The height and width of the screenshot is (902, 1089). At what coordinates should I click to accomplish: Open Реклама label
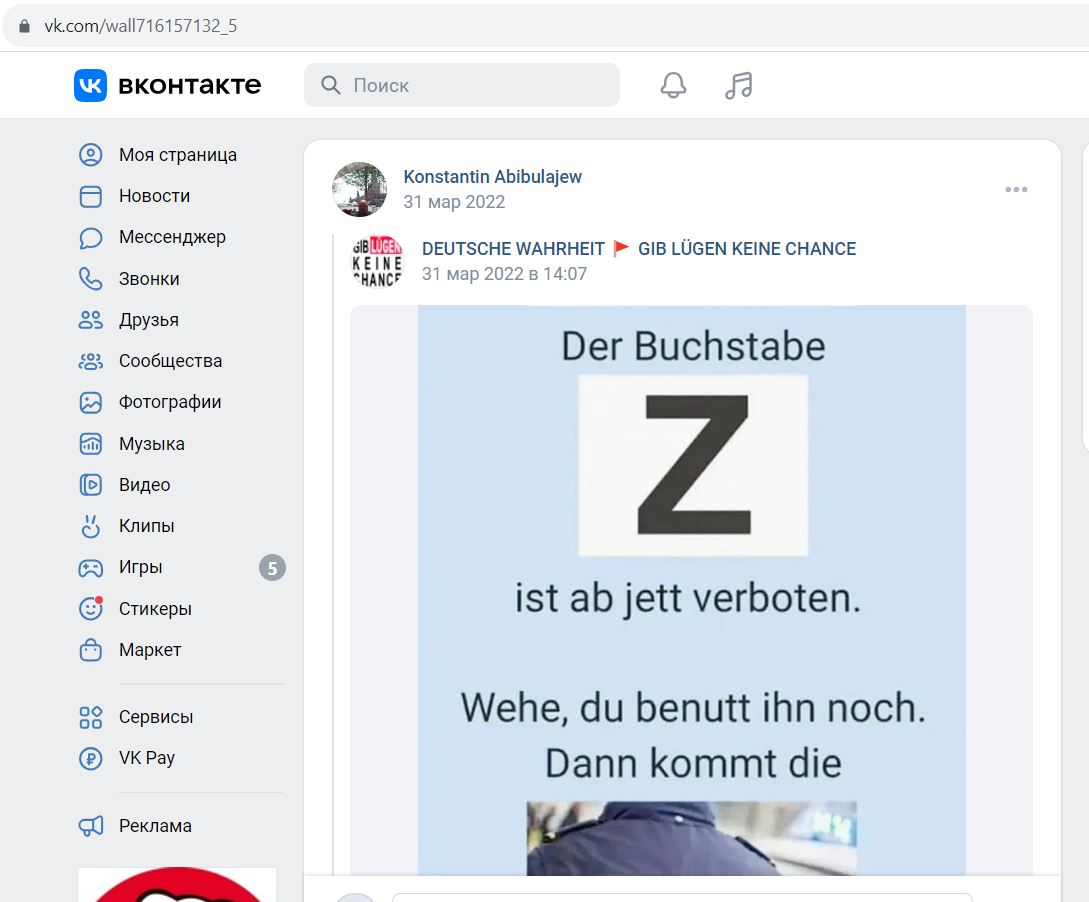[155, 826]
